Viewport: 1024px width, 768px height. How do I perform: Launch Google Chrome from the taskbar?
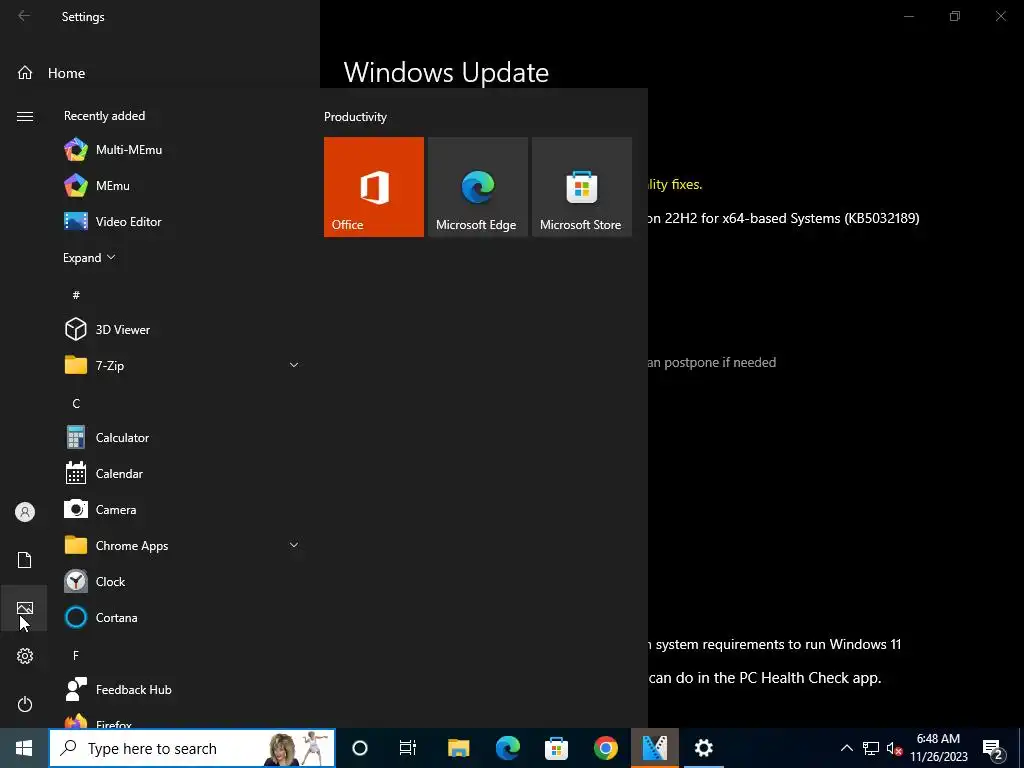point(605,748)
